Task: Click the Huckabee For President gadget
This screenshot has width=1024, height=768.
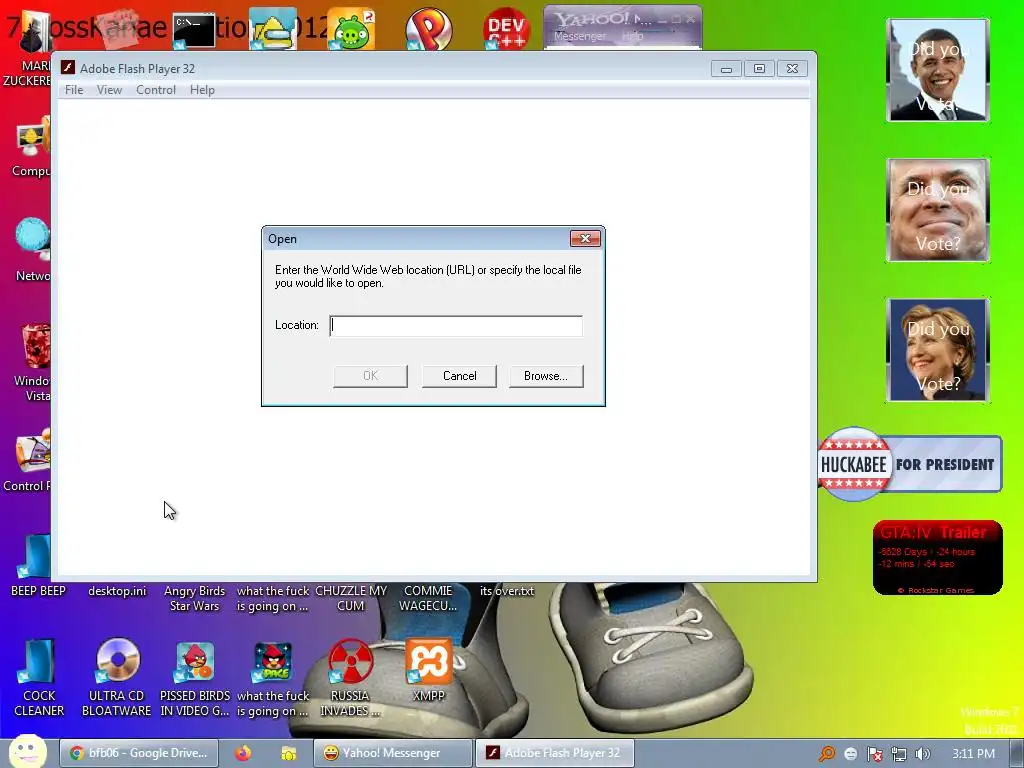Action: [x=910, y=464]
